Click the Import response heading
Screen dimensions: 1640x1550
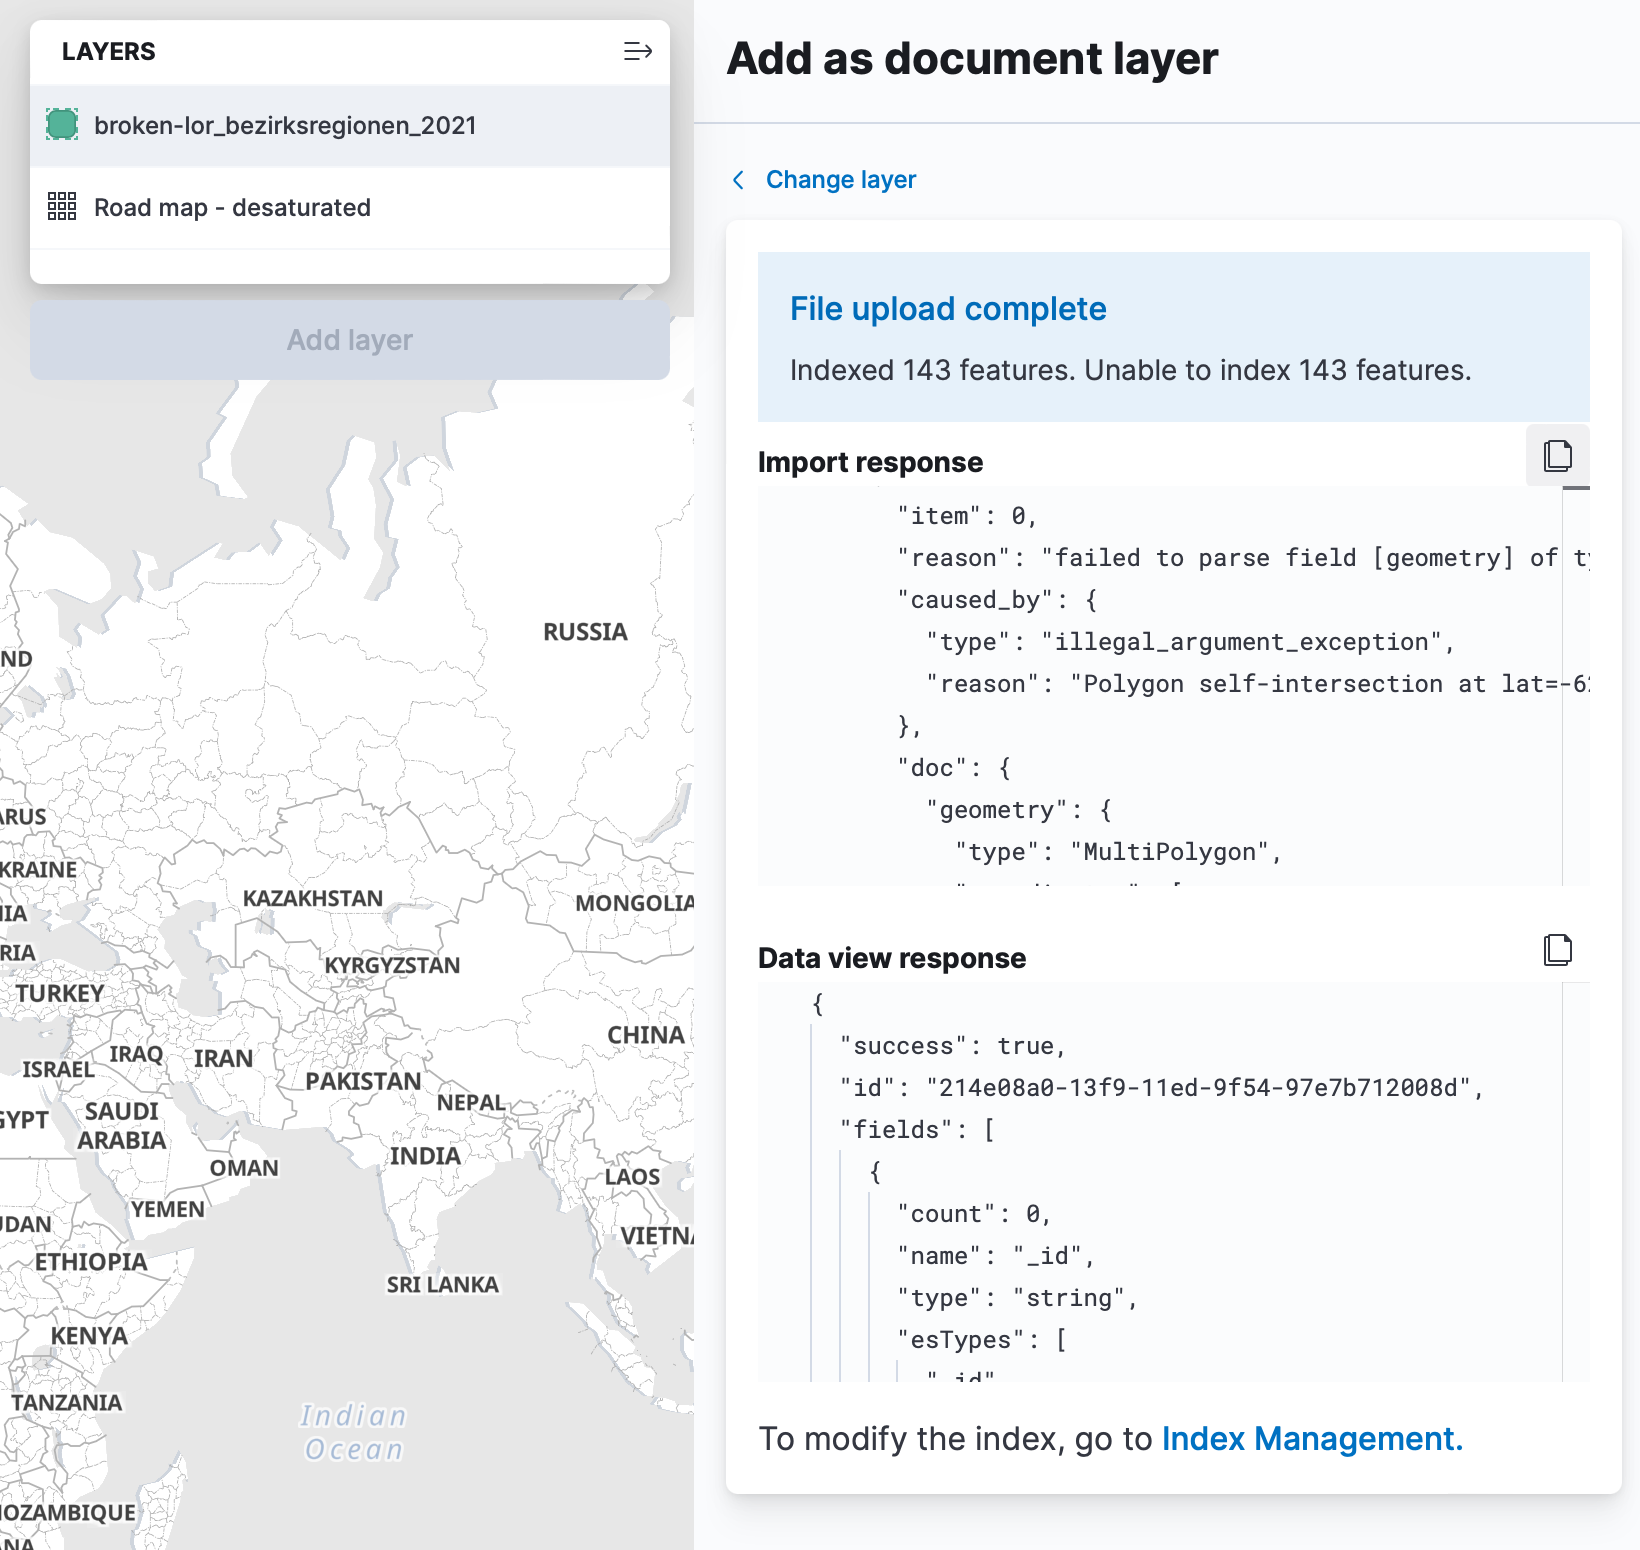point(870,461)
